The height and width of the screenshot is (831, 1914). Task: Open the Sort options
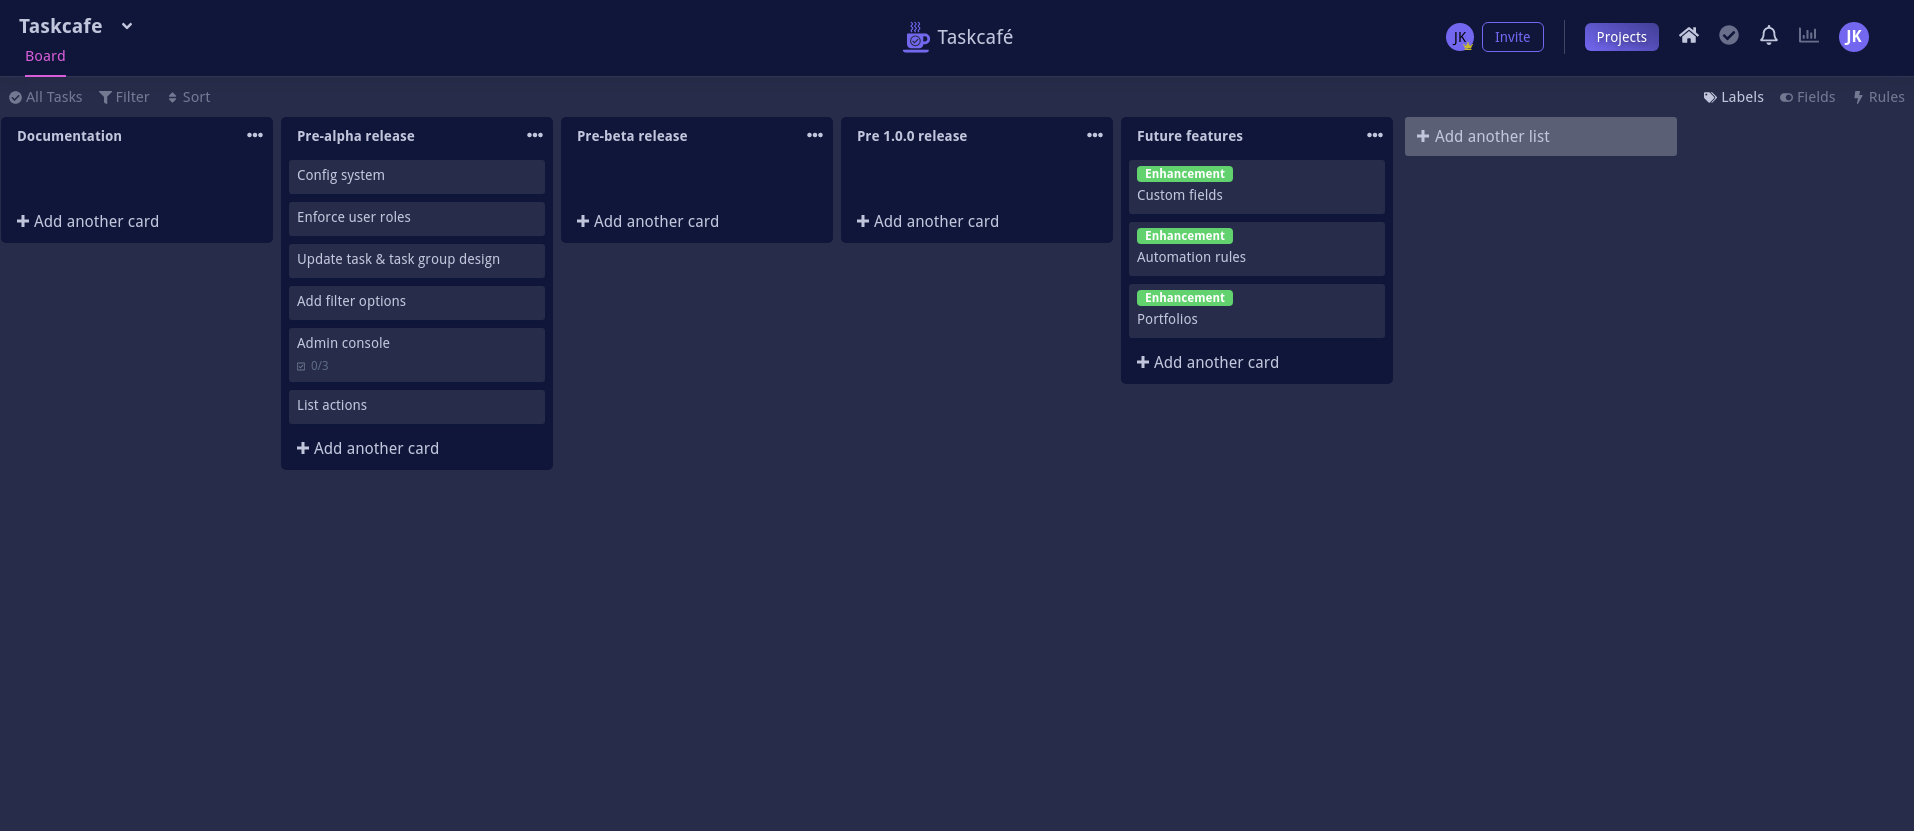pos(189,97)
